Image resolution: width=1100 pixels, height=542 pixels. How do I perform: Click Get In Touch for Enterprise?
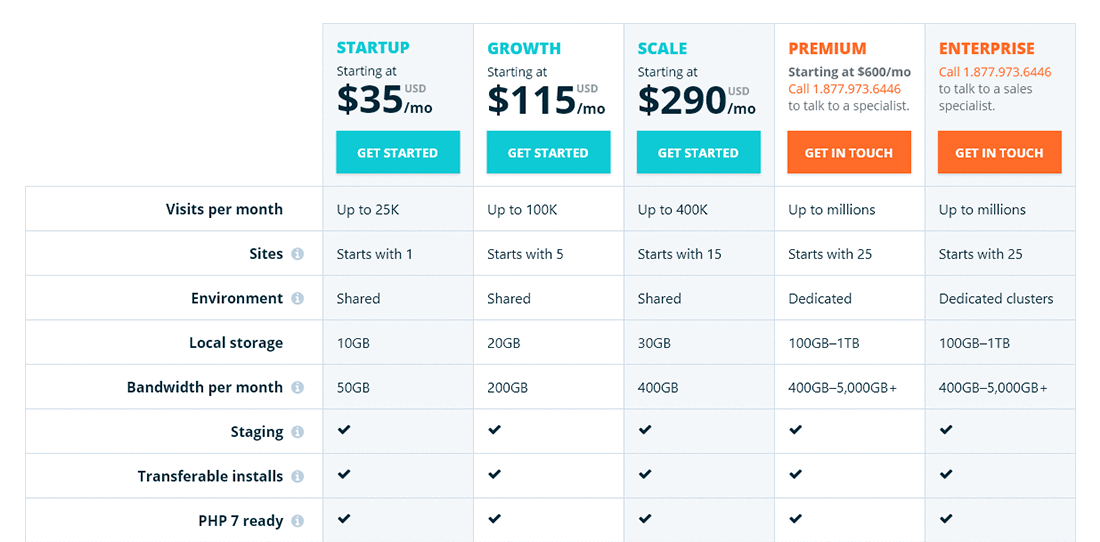1000,152
